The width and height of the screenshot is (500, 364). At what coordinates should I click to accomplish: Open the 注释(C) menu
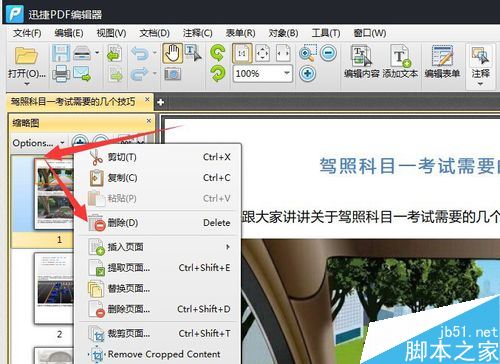(197, 33)
